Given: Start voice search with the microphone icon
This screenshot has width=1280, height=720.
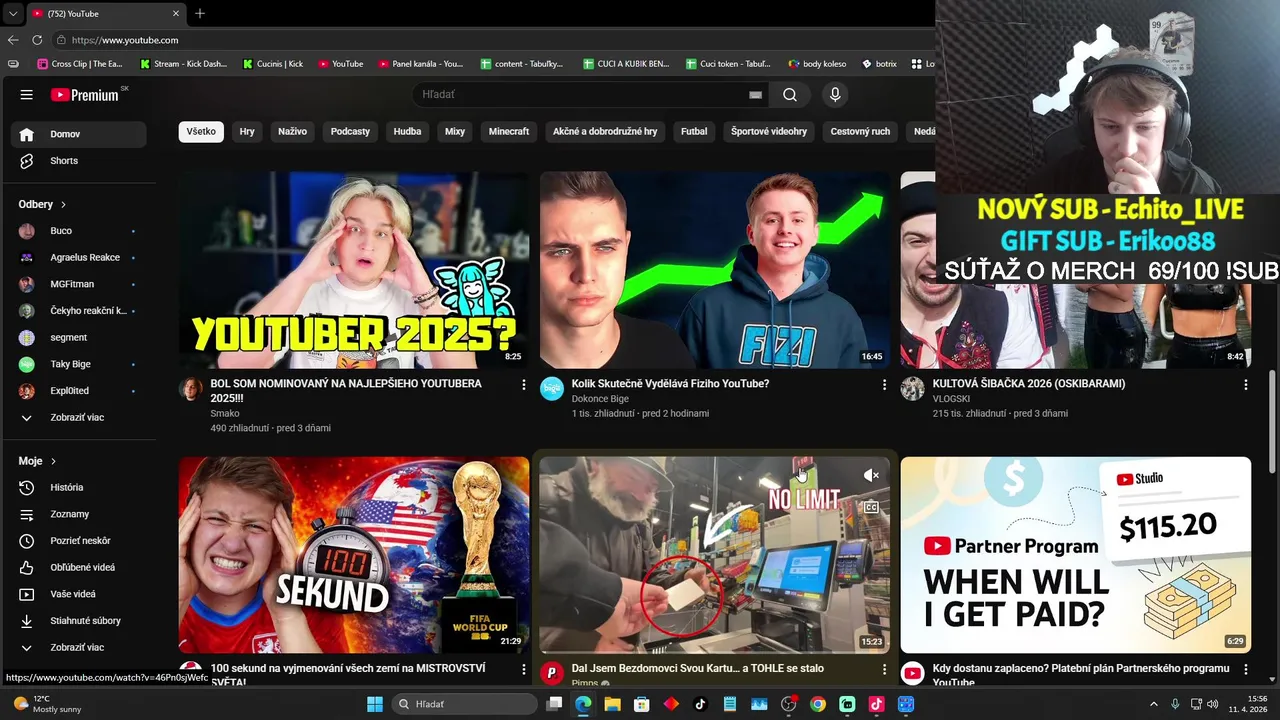Looking at the screenshot, I should click(x=835, y=95).
